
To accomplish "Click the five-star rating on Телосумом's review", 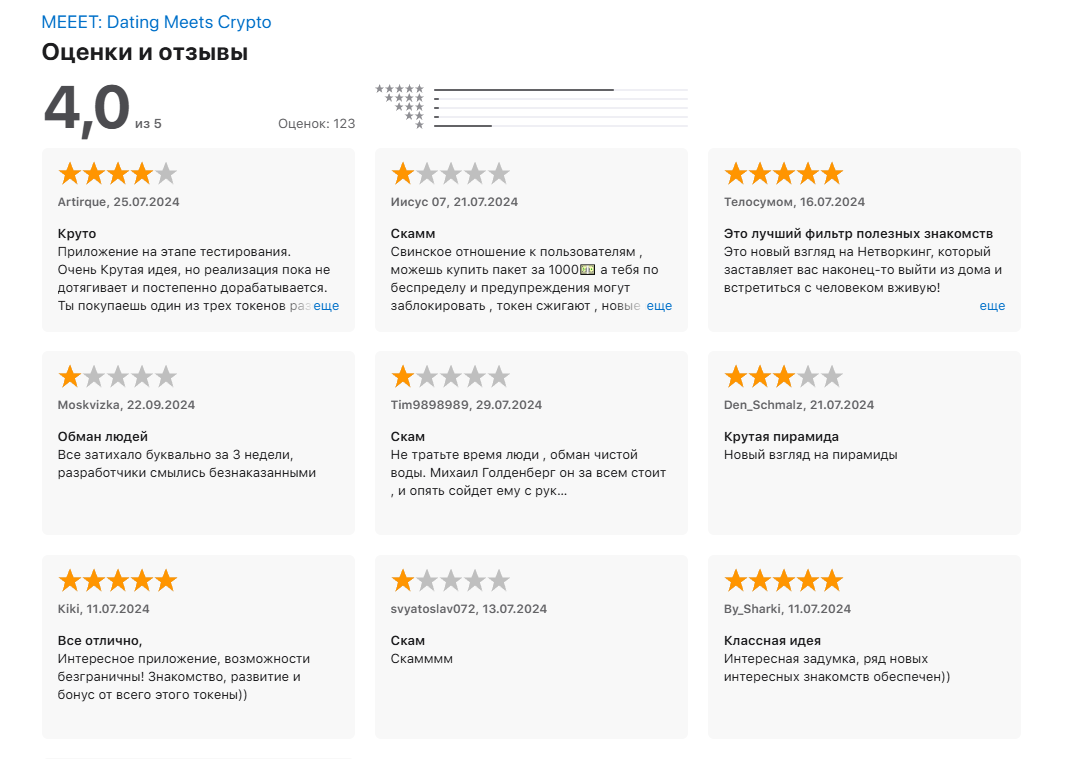I will [x=783, y=174].
